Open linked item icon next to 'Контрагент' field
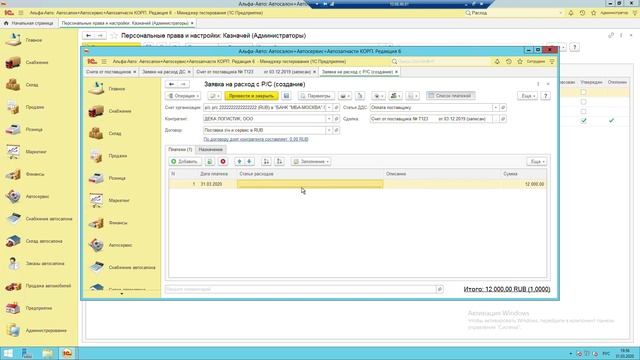This screenshot has width=640, height=360. pyautogui.click(x=336, y=119)
